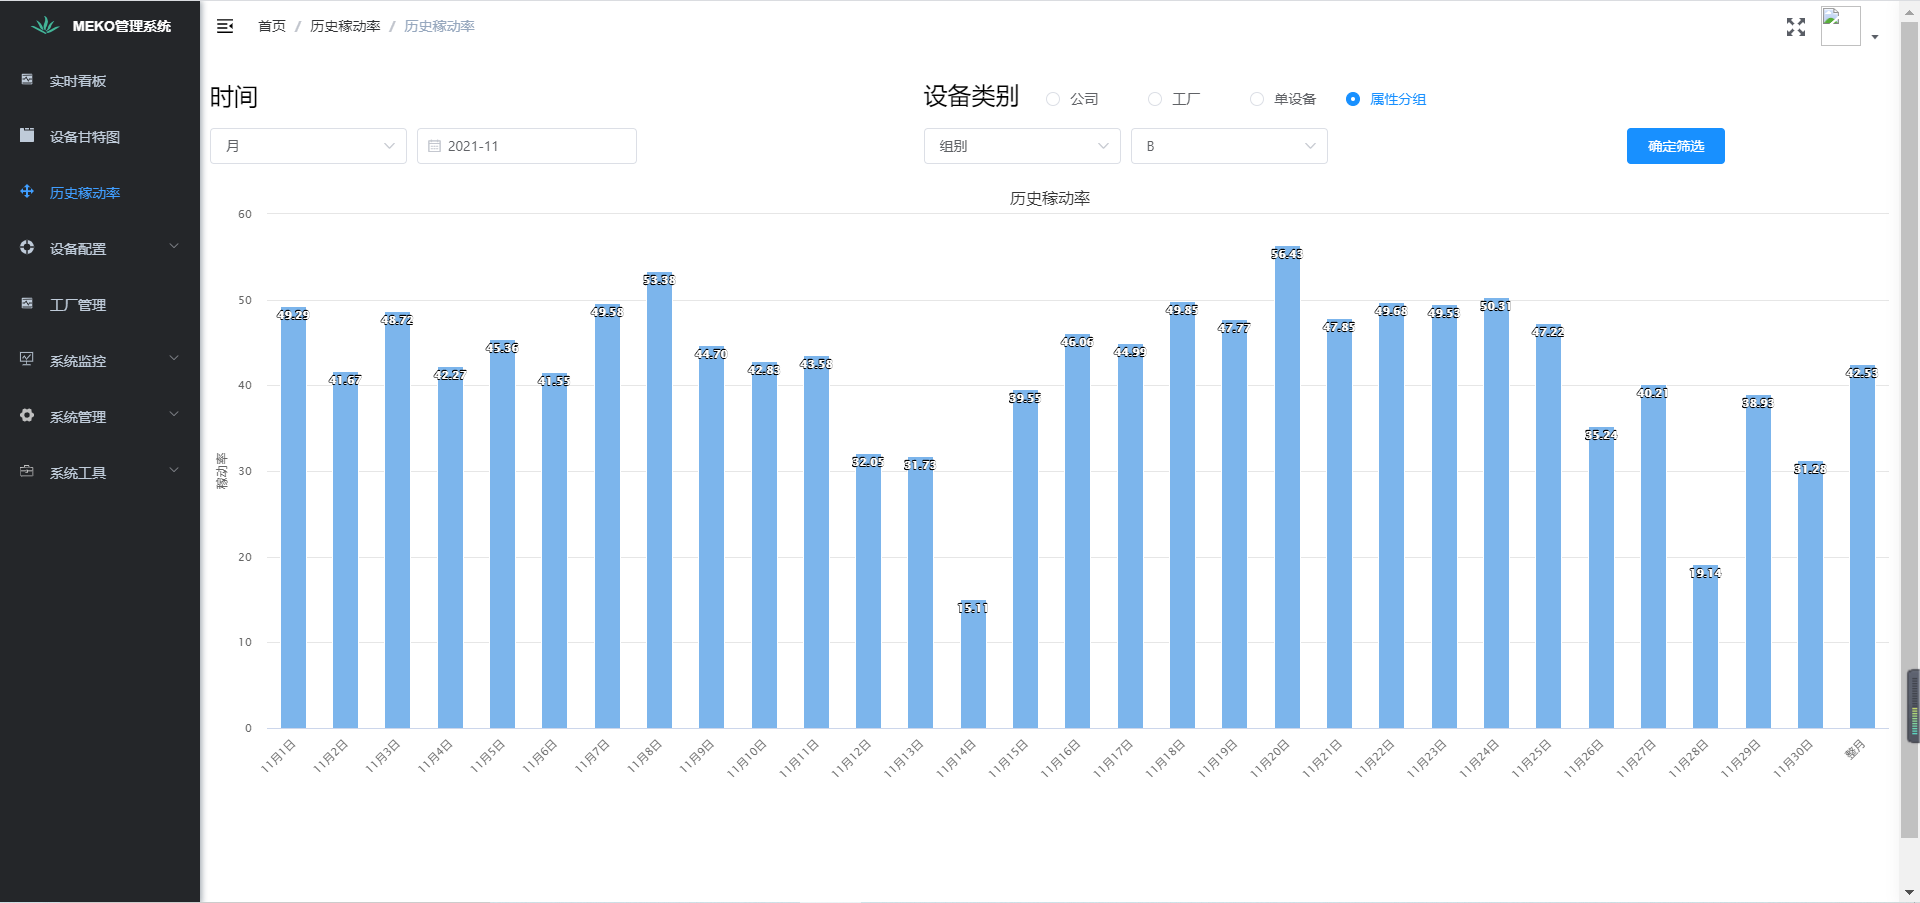Image resolution: width=1920 pixels, height=903 pixels.
Task: Click the 实时看板 sidebar icon
Action: coord(27,80)
